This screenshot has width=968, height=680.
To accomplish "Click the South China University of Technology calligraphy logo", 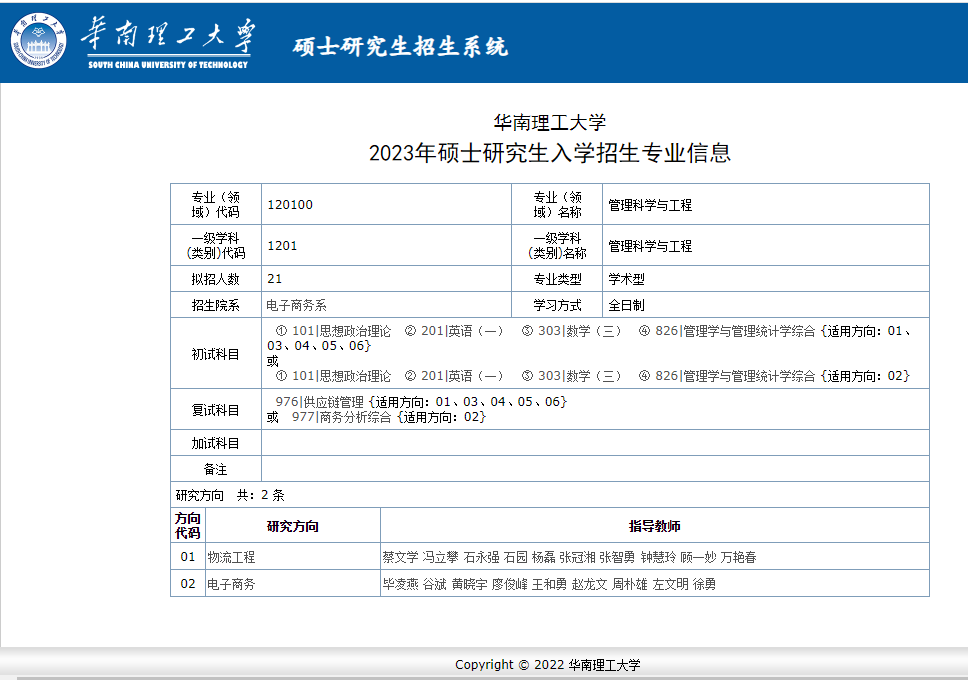I will pos(167,41).
